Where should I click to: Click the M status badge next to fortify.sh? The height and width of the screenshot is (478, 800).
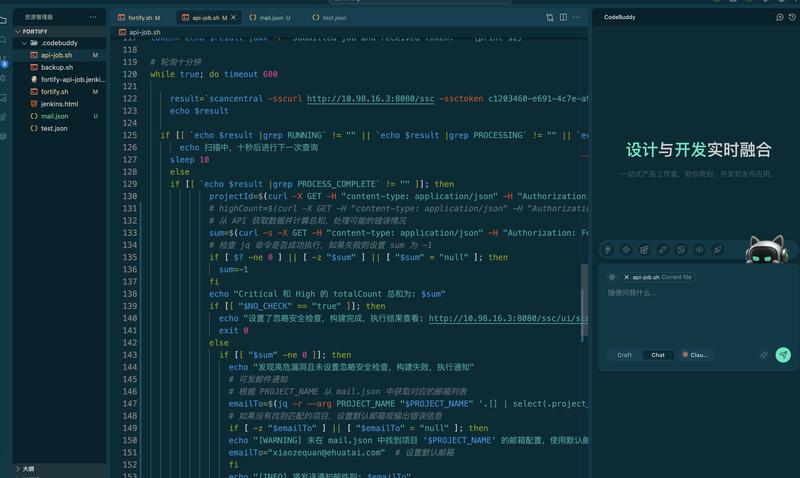coord(95,92)
